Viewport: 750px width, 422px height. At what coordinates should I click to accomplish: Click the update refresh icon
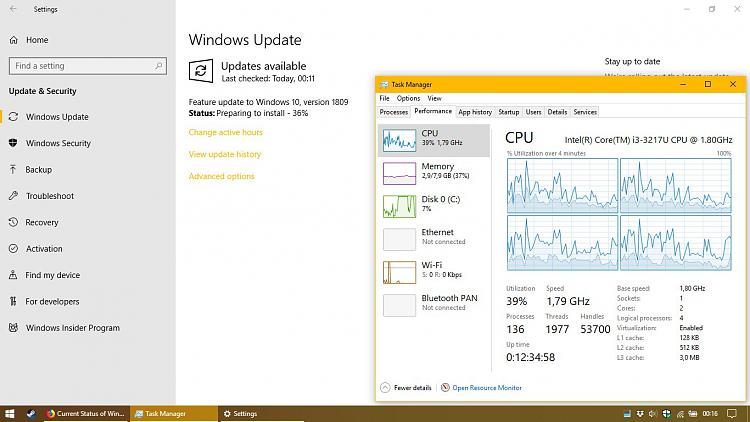201,71
